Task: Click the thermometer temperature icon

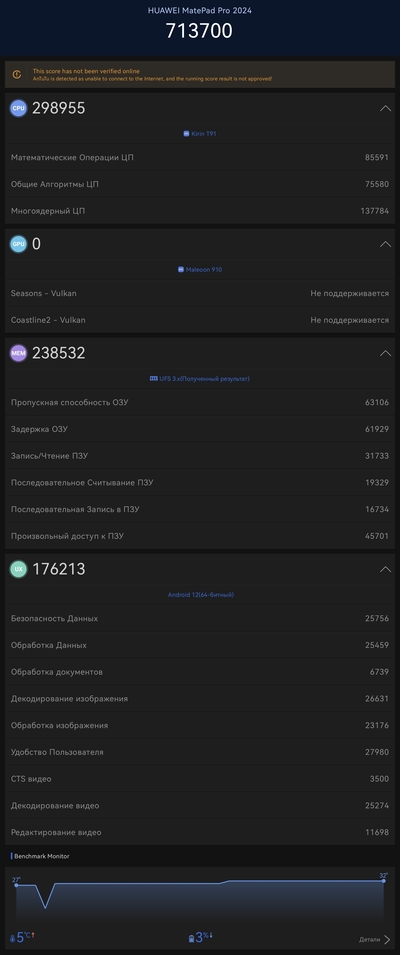Action: point(13,939)
